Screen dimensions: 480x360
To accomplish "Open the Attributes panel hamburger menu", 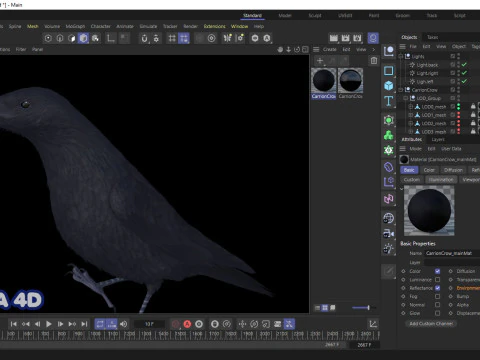I will 403,149.
